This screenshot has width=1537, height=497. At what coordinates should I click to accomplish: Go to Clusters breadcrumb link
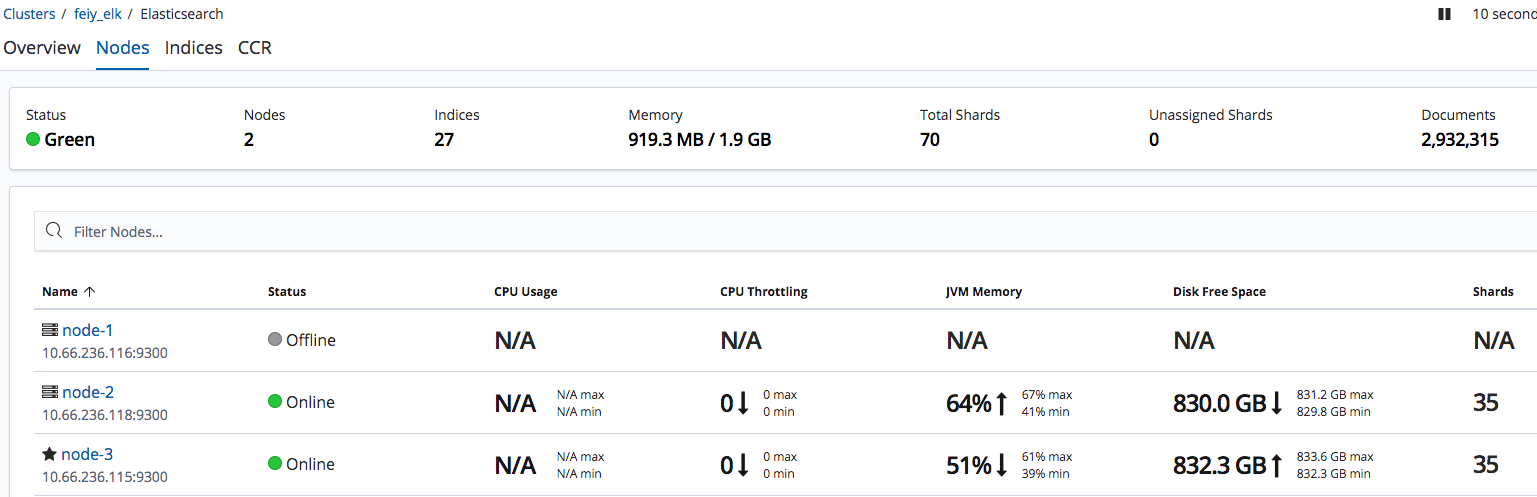point(30,14)
